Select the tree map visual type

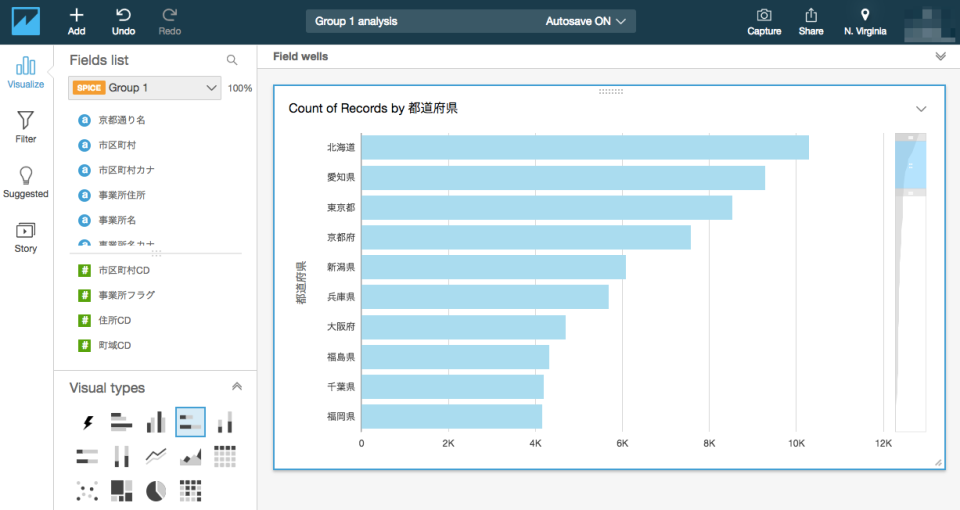(x=121, y=490)
